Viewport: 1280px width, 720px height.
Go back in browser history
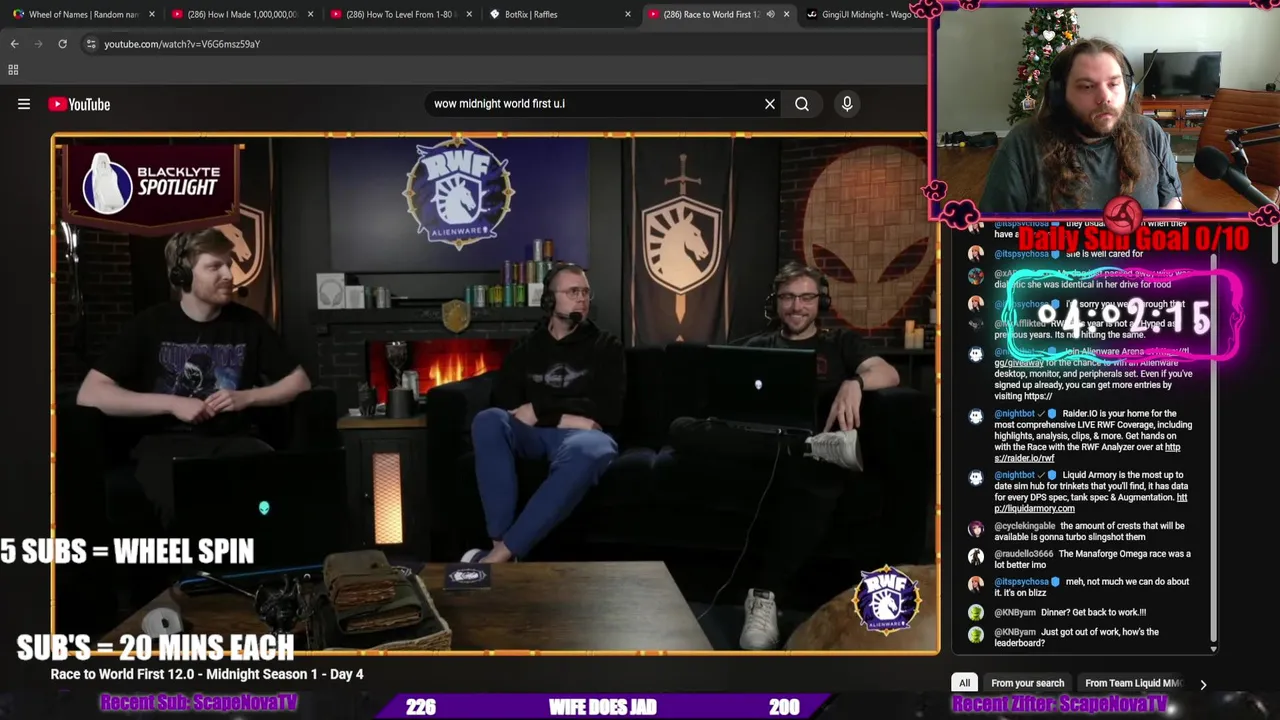click(x=14, y=44)
